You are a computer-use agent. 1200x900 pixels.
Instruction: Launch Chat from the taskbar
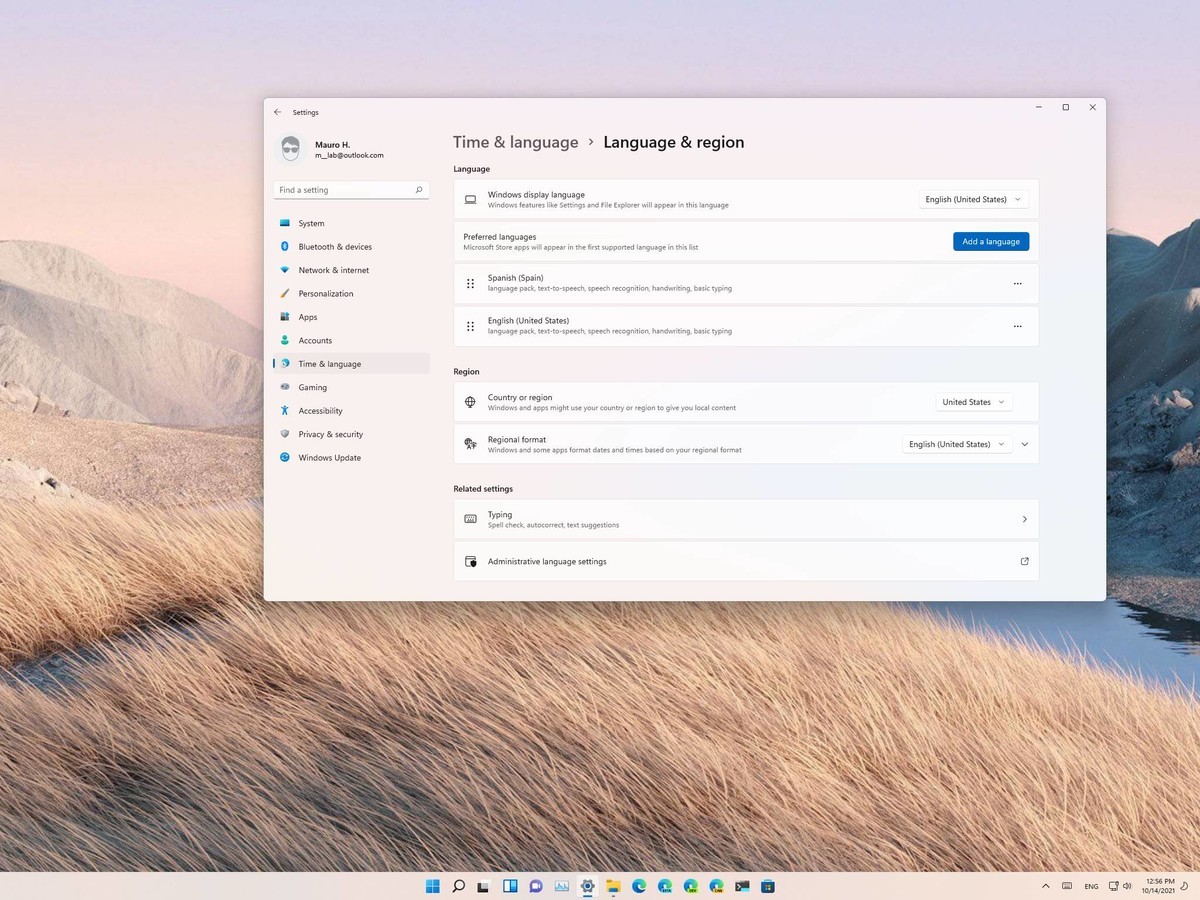[536, 886]
